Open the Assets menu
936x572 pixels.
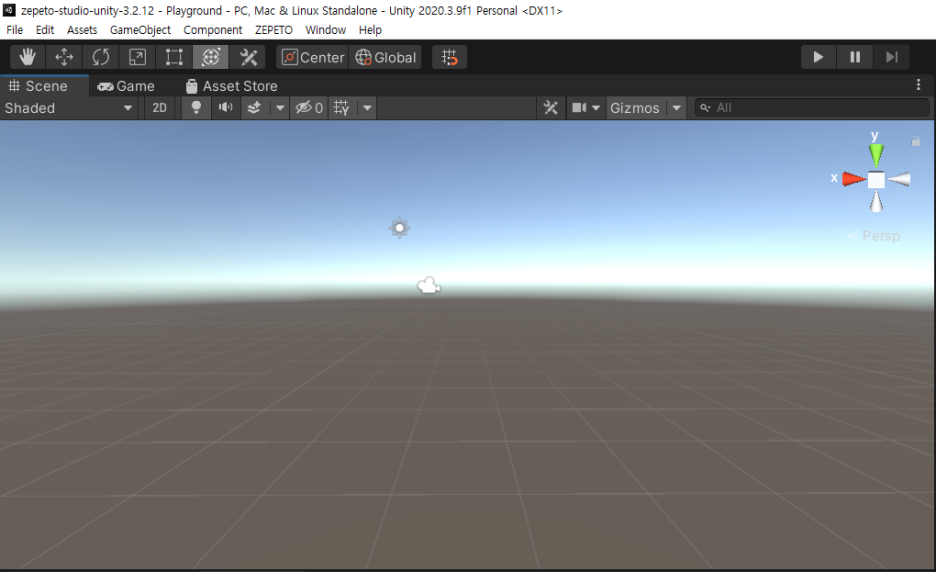point(82,30)
